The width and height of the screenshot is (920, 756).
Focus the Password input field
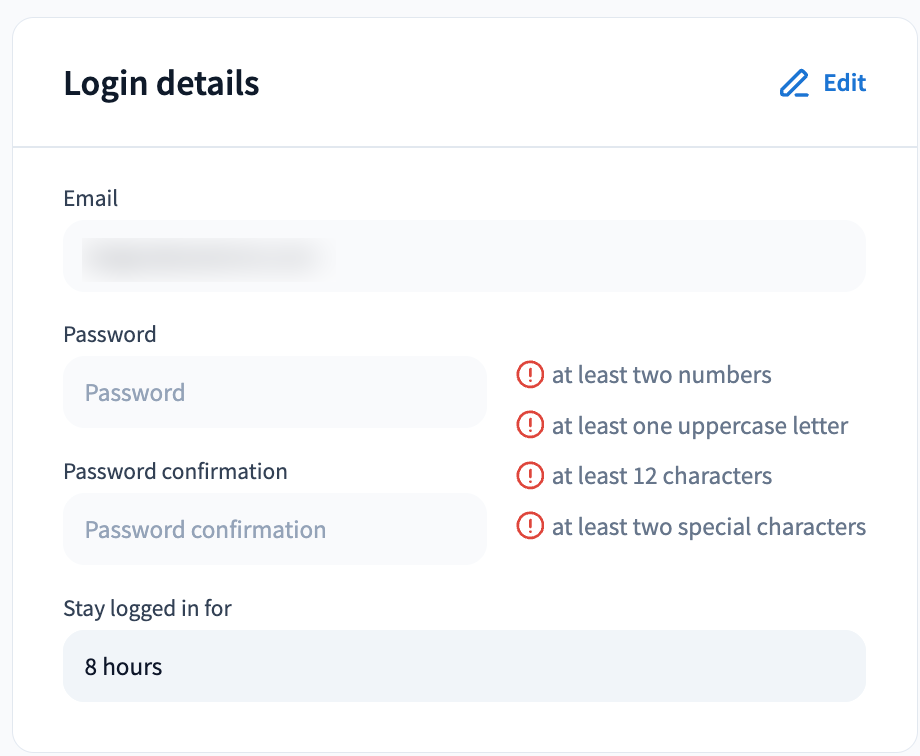point(275,392)
